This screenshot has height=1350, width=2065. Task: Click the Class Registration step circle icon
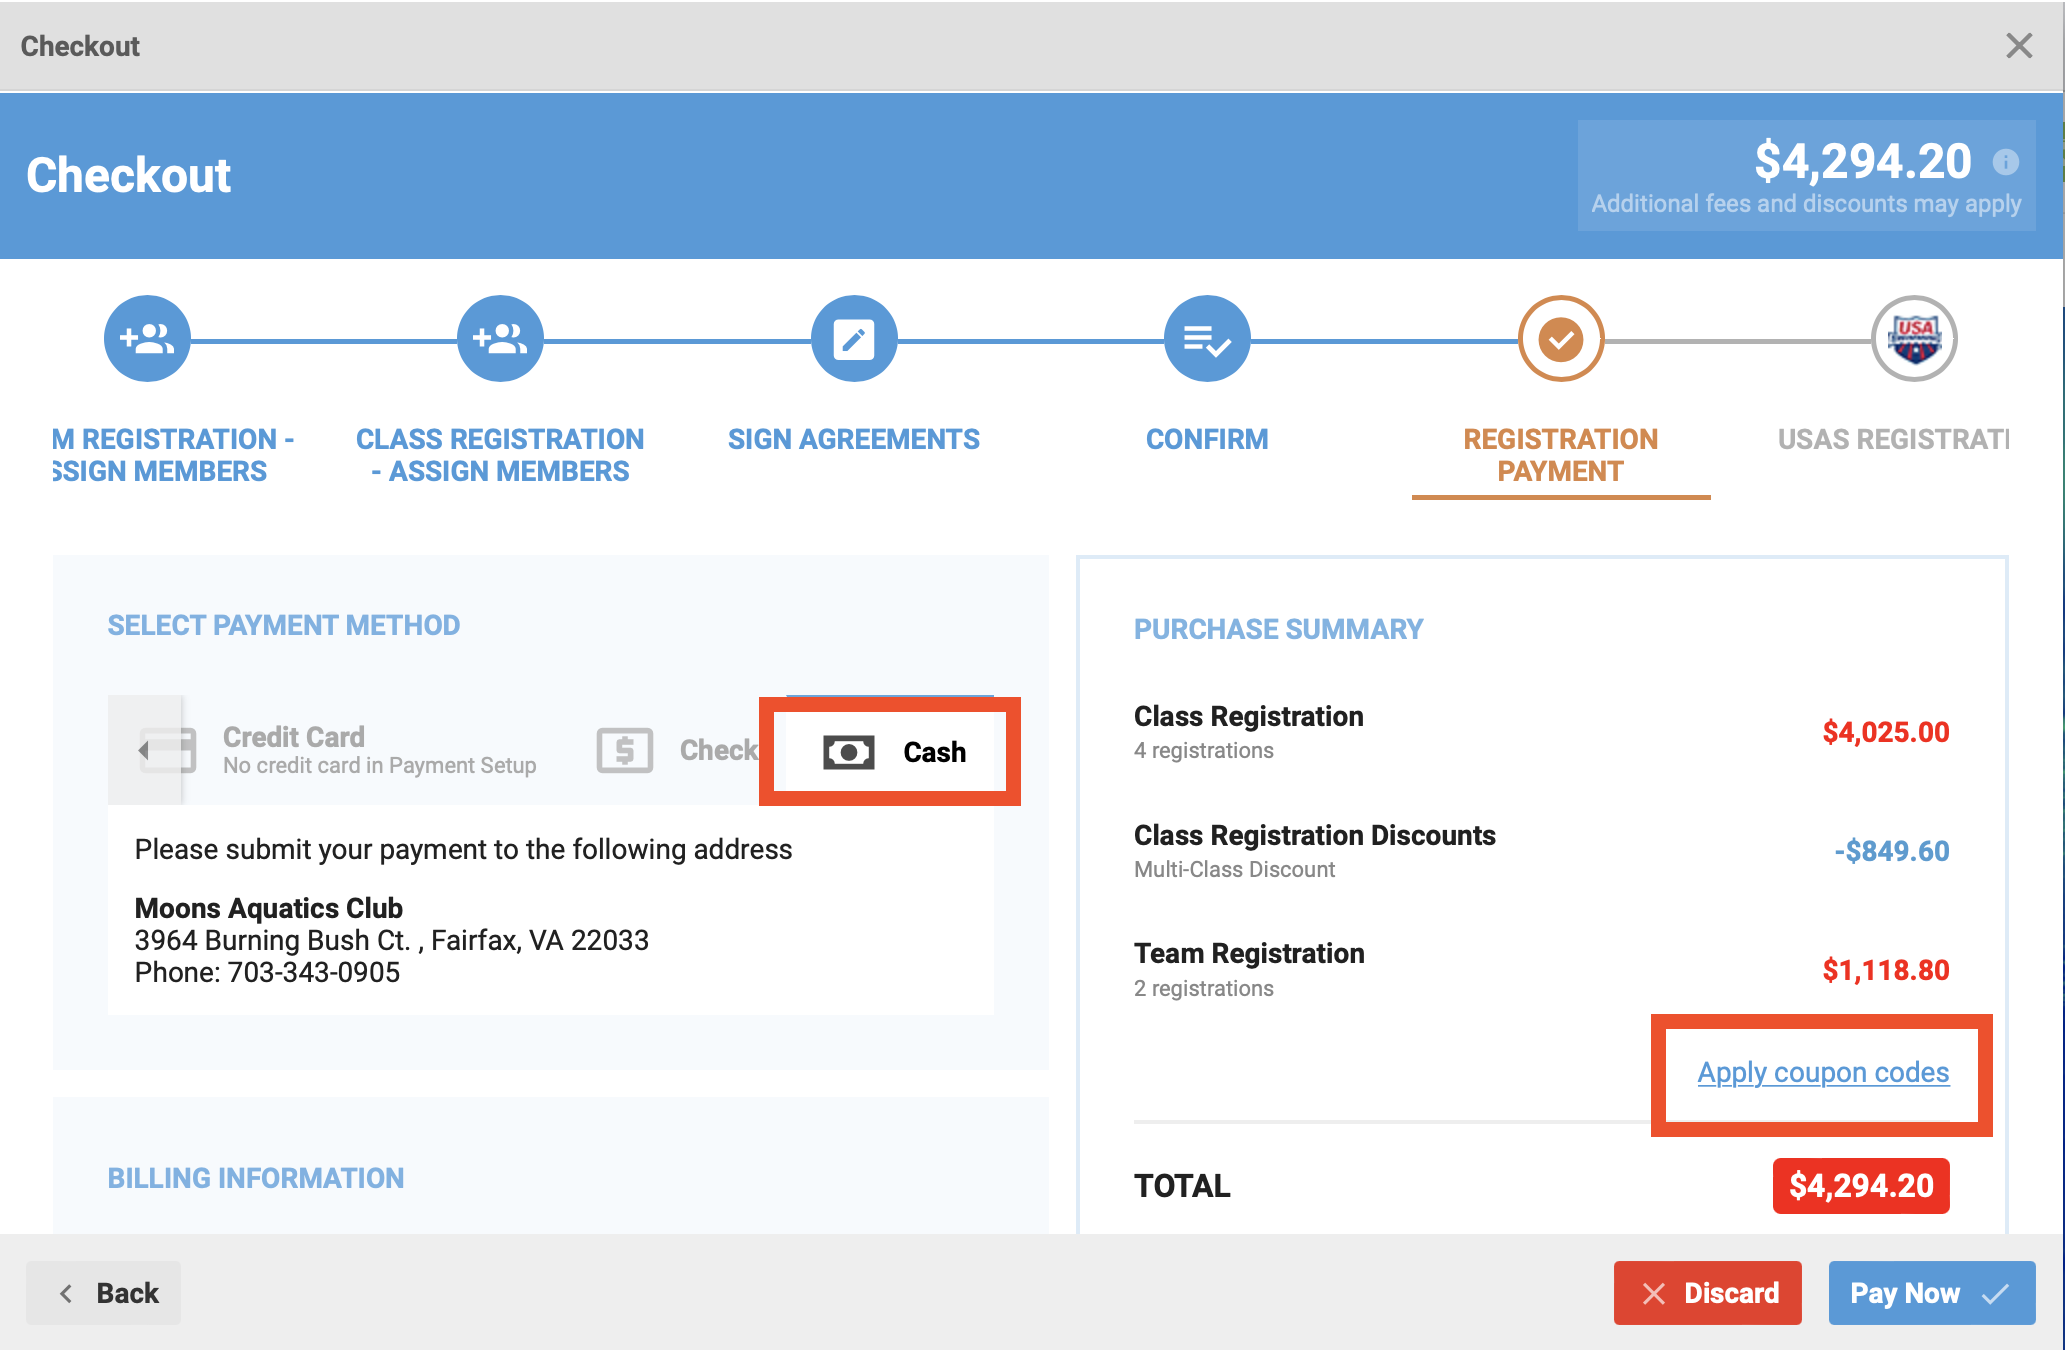500,339
